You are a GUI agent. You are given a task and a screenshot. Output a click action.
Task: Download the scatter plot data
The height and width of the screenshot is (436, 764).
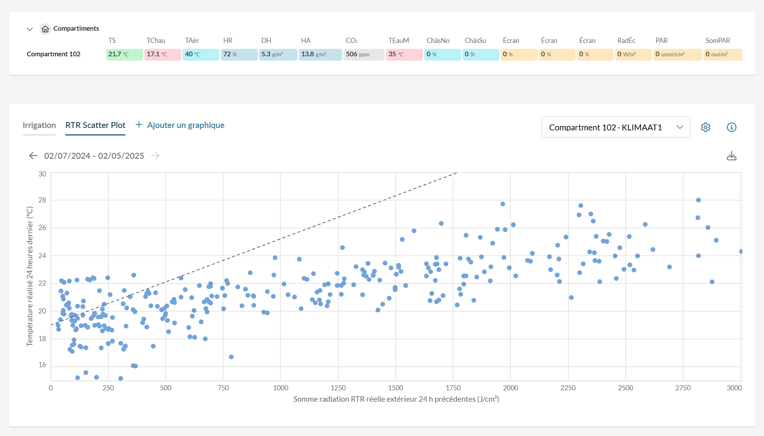pyautogui.click(x=731, y=156)
